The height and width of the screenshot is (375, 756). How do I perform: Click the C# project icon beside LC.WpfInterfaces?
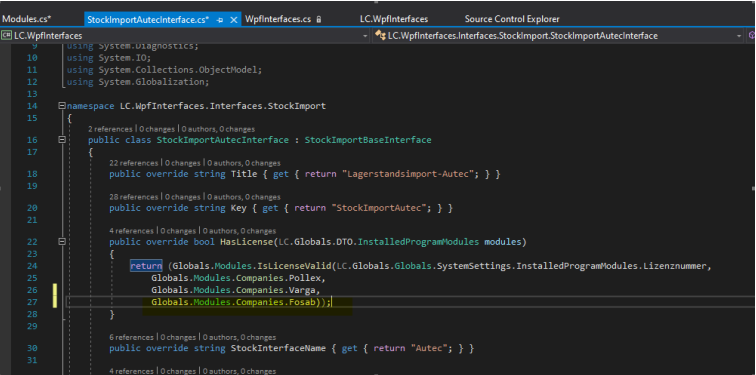(x=7, y=36)
